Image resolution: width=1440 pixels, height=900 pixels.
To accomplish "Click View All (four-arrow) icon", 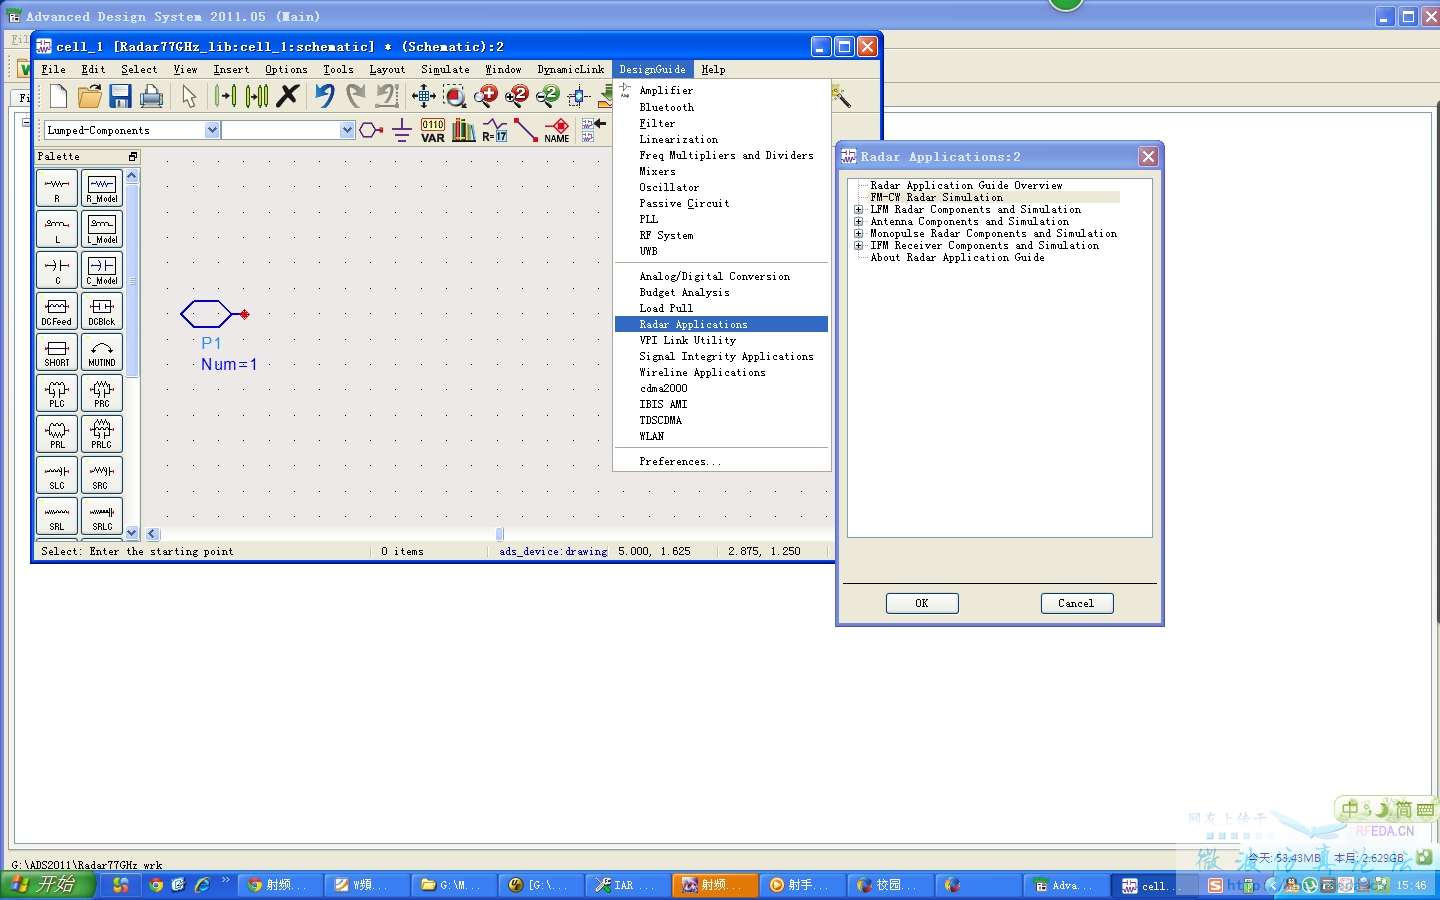I will point(424,96).
